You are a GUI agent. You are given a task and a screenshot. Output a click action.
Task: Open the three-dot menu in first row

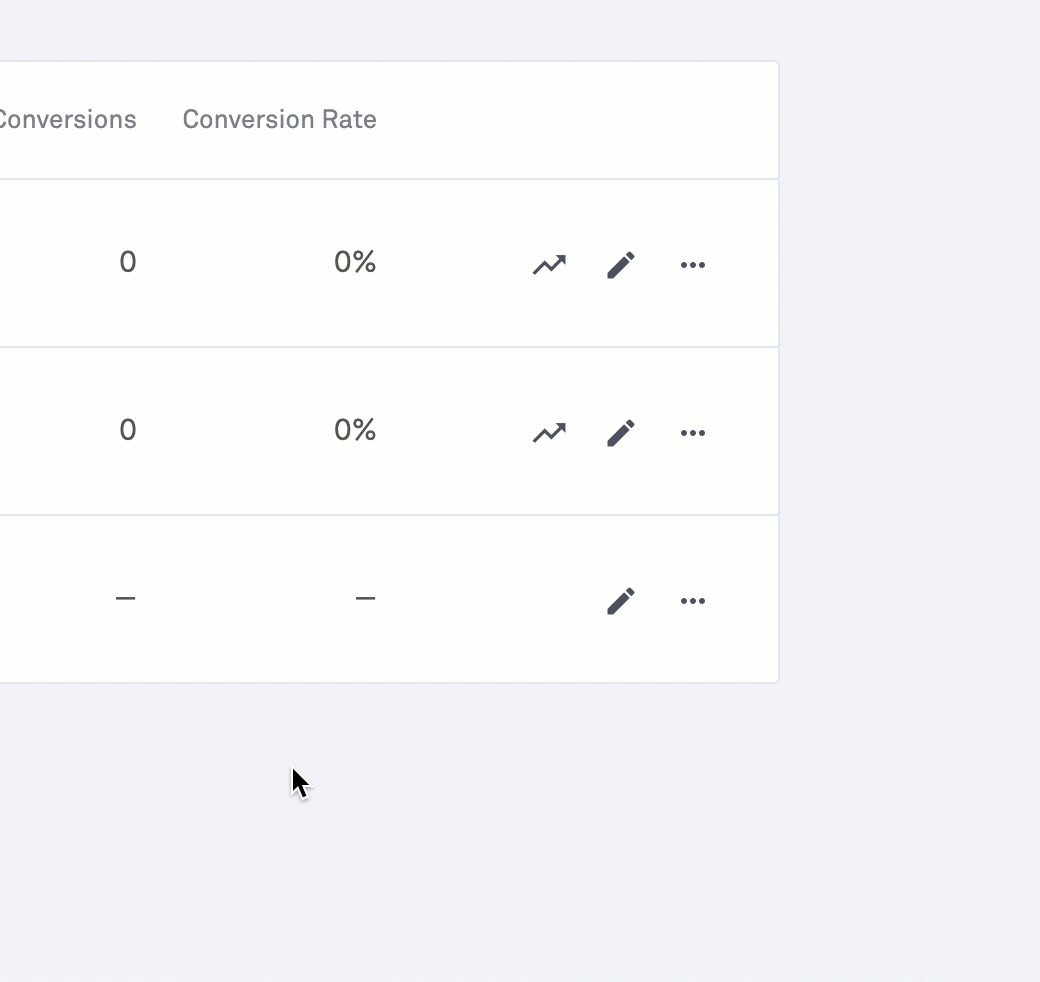(x=692, y=265)
